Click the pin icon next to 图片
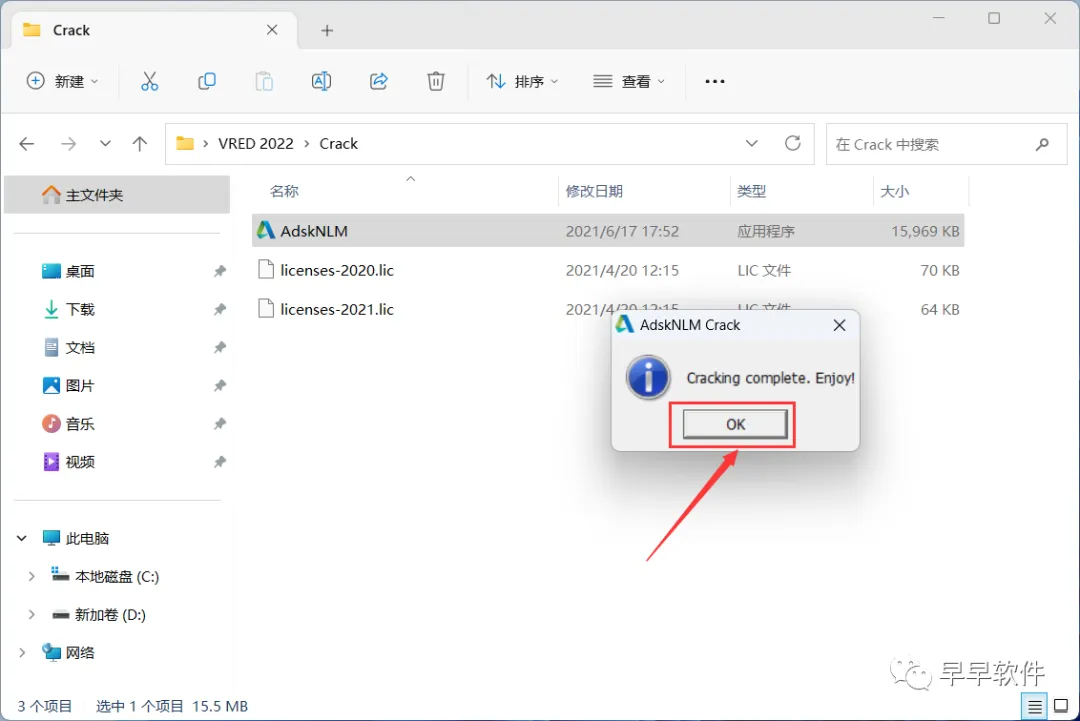This screenshot has width=1080, height=721. (x=220, y=386)
